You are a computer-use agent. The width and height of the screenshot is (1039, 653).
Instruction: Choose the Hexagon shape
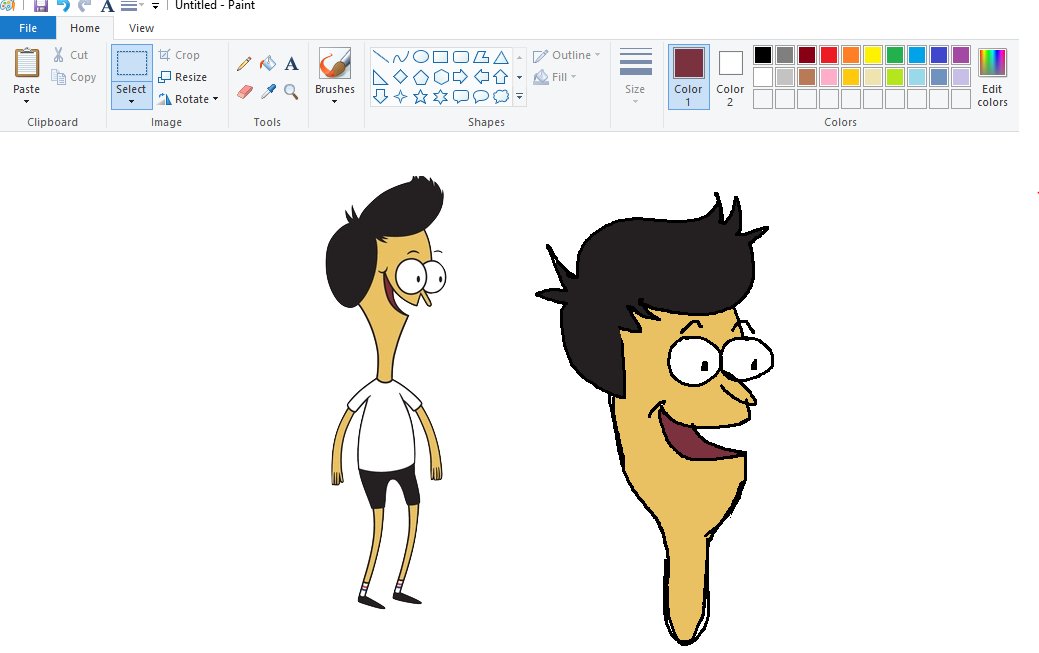[x=441, y=77]
